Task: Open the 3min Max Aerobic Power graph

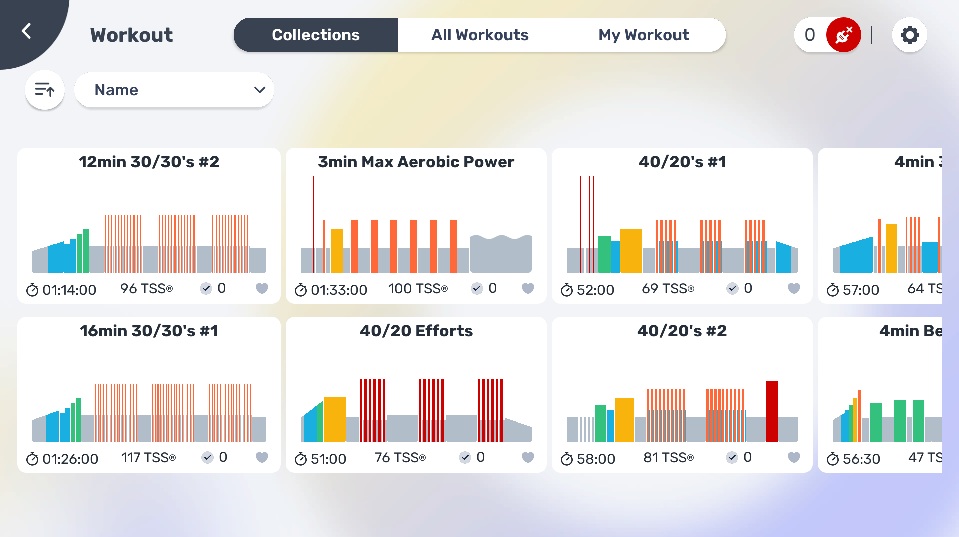Action: click(x=416, y=224)
